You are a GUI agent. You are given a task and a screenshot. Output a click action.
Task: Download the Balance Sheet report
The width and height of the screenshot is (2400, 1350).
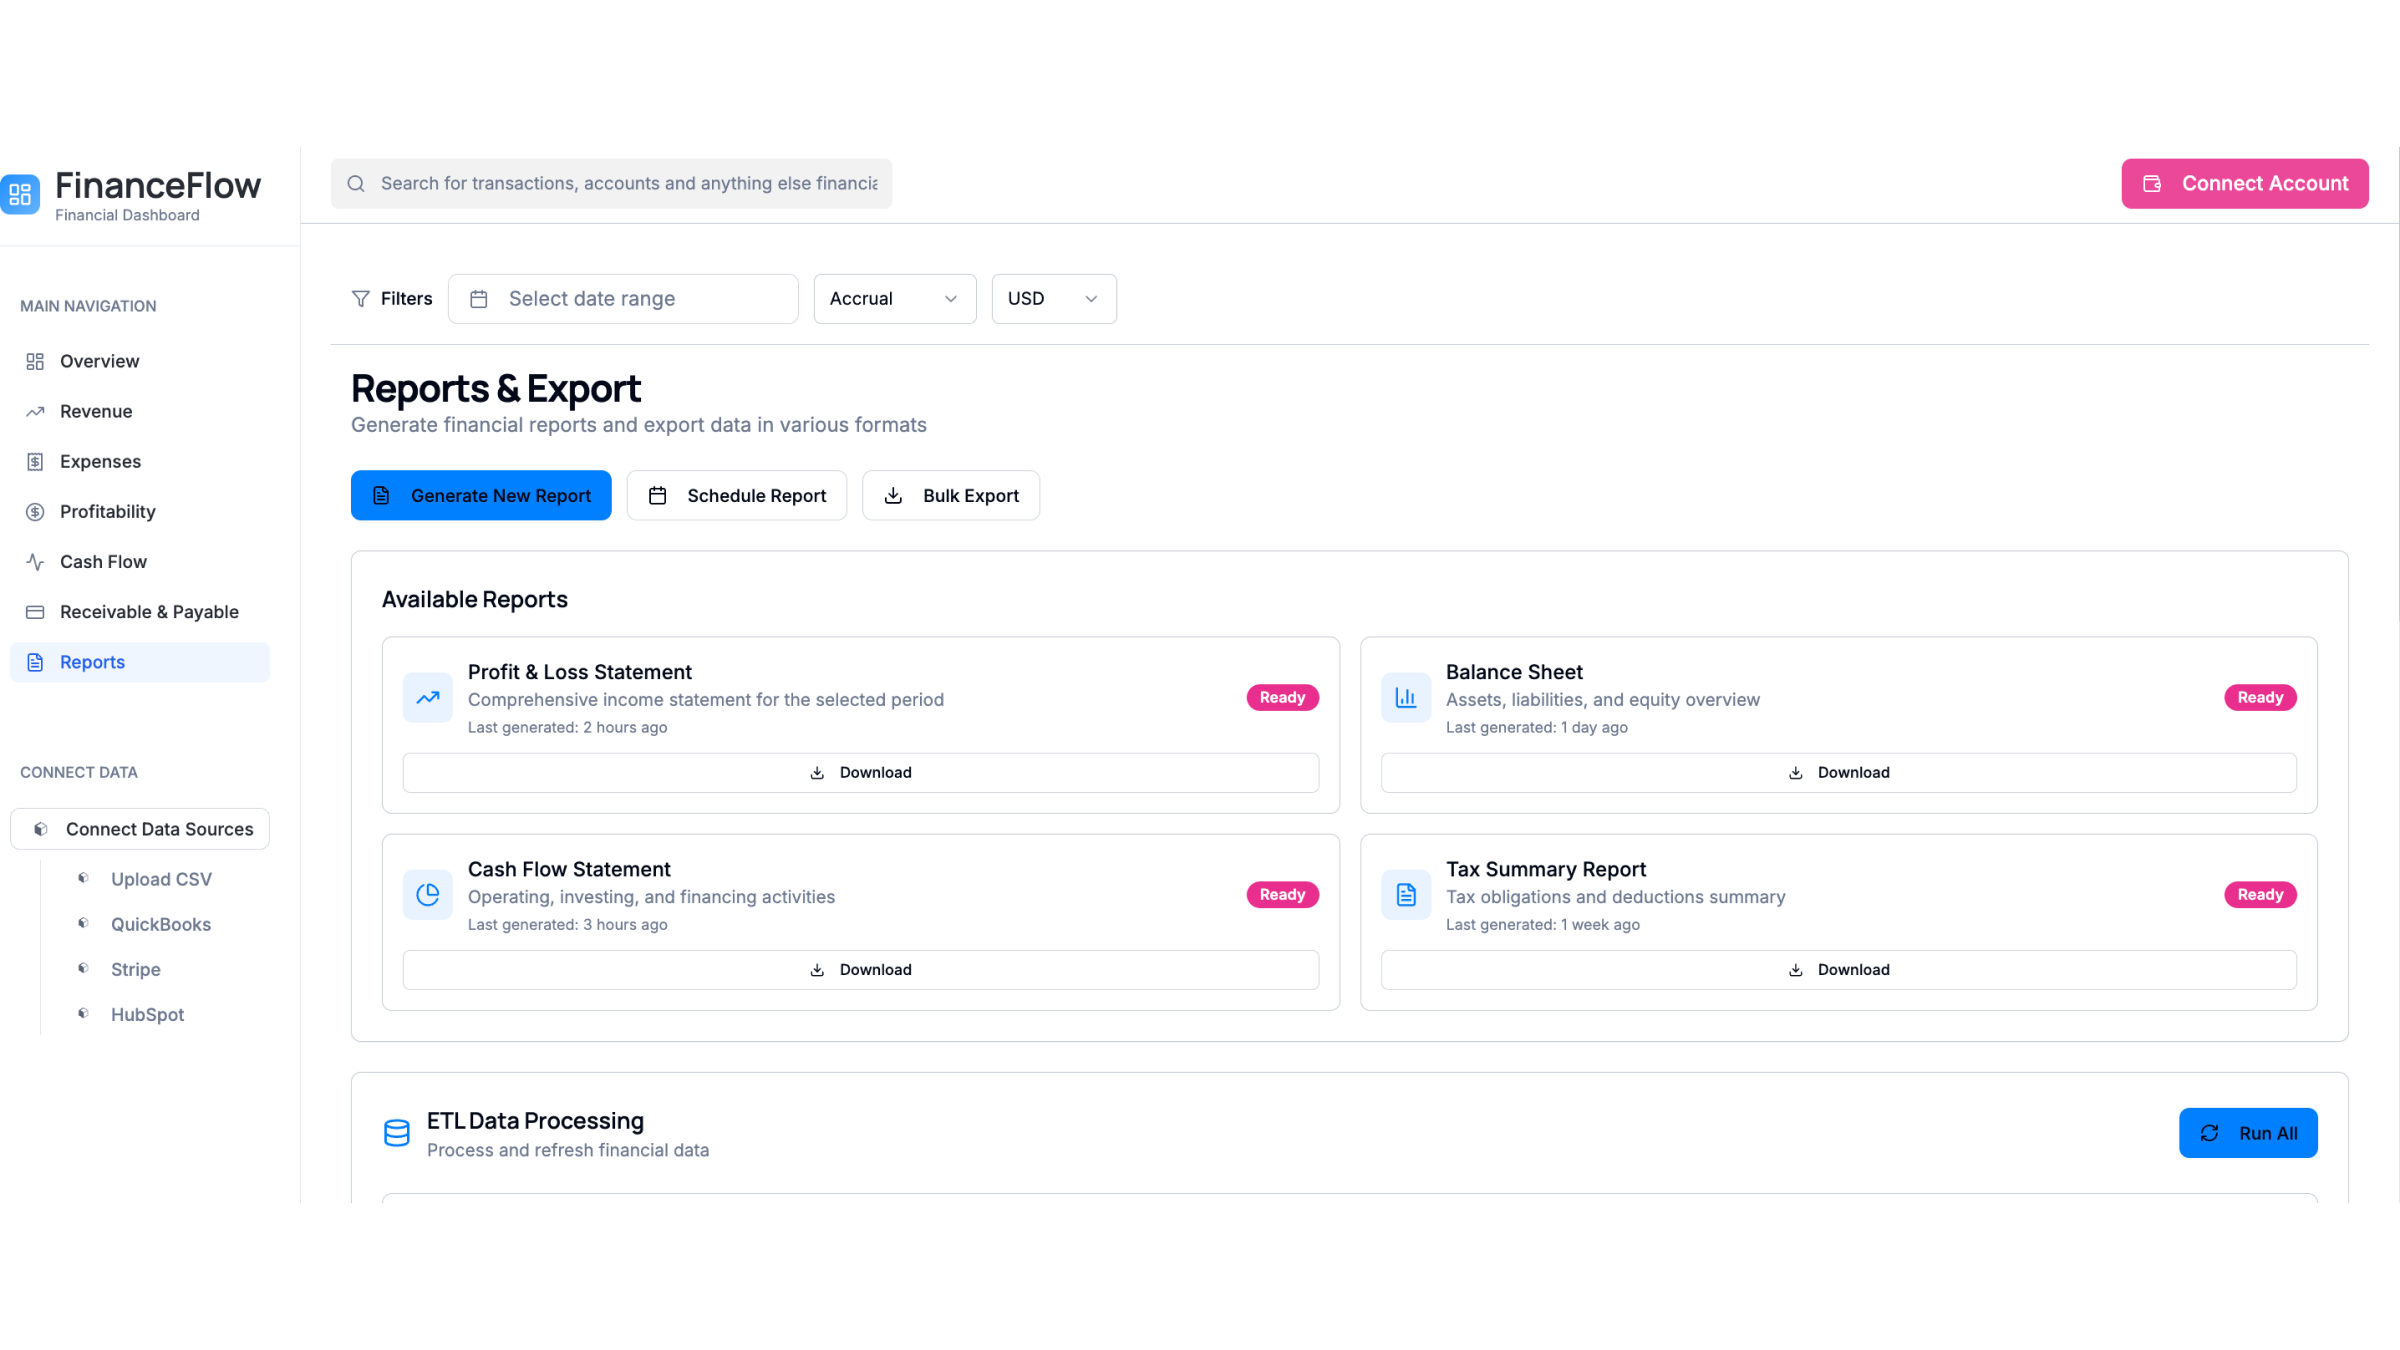pyautogui.click(x=1838, y=773)
